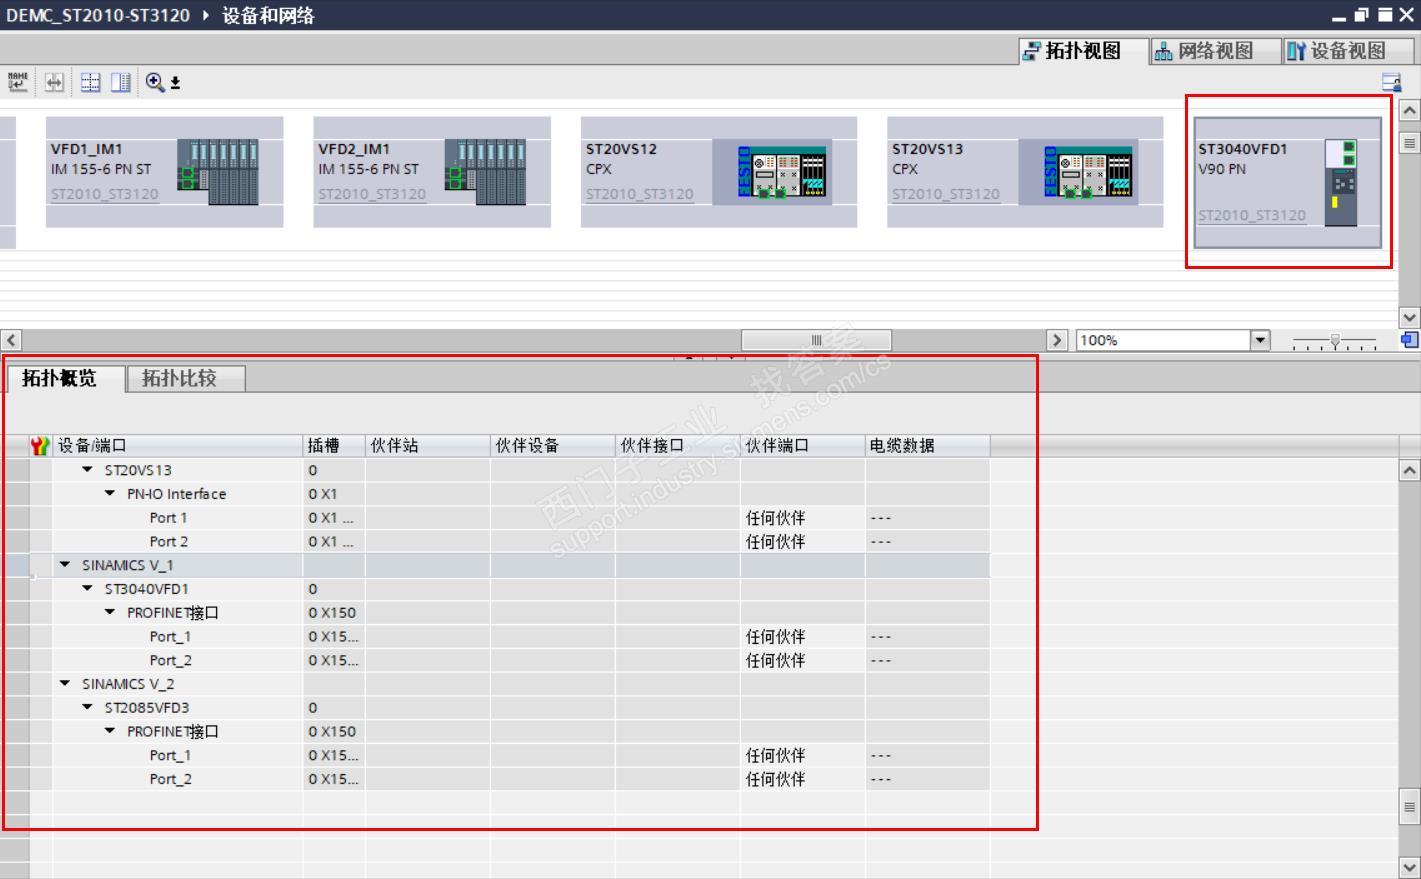1421x879 pixels.
Task: Collapse PROFINET接口 under ST2085VFD3
Action: (110, 732)
